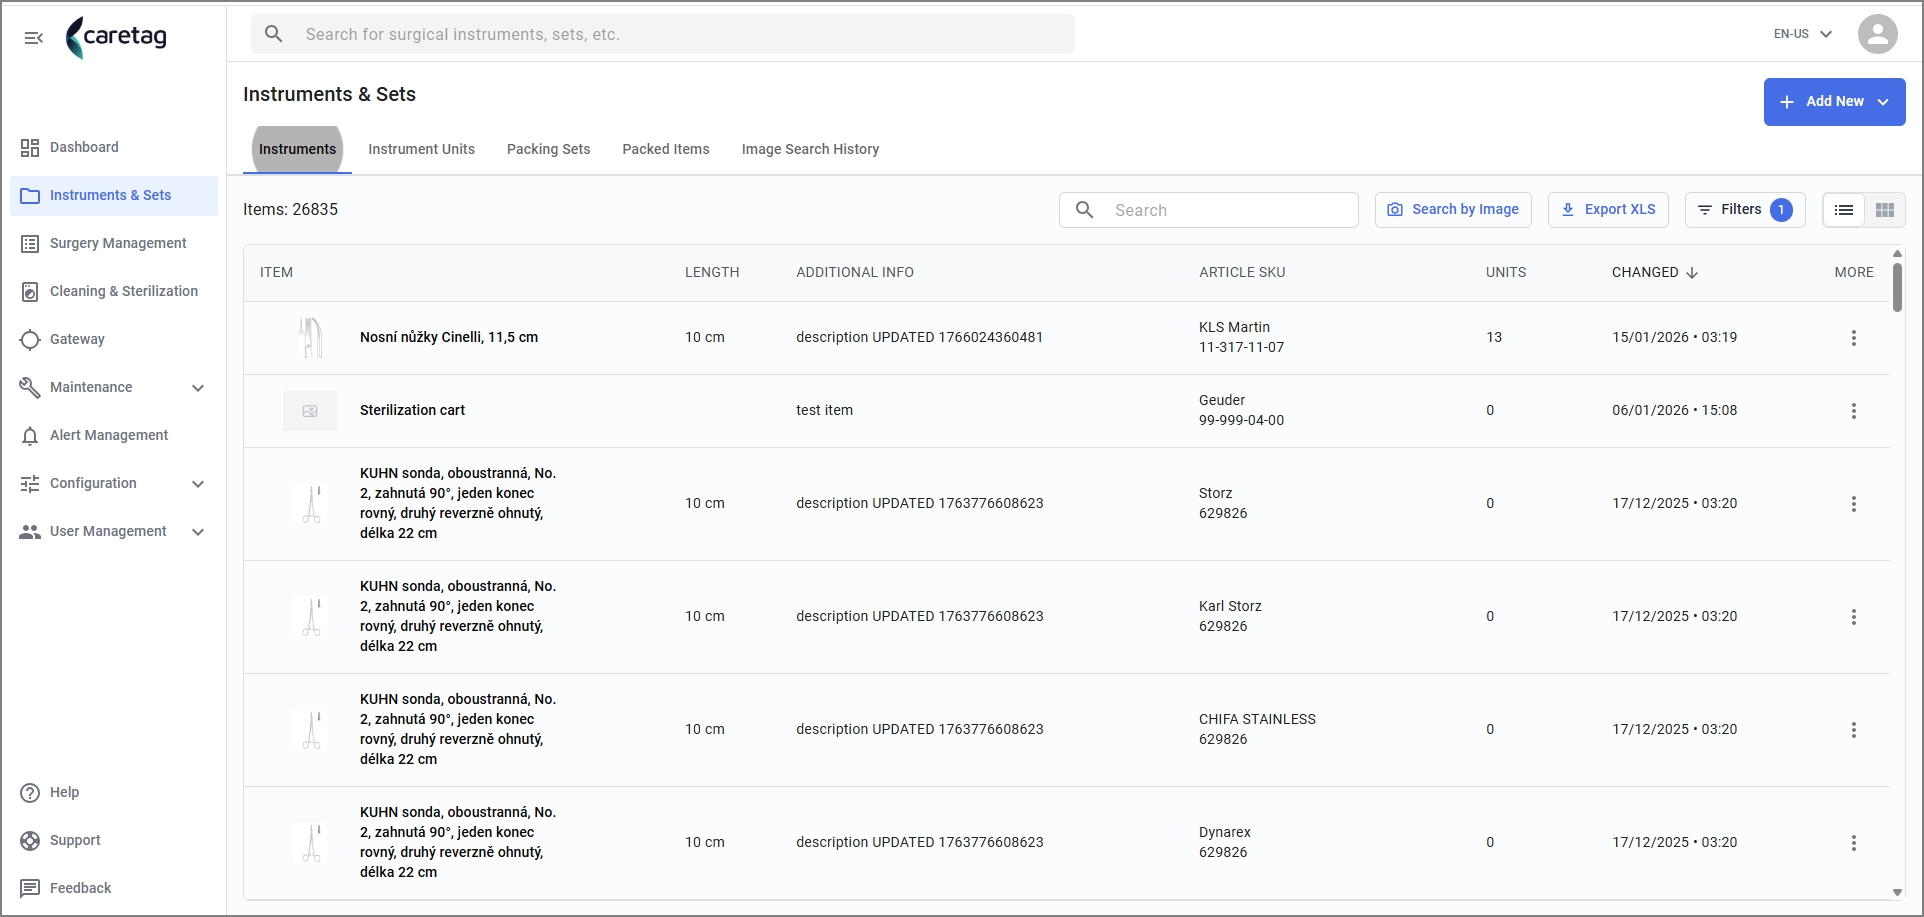Switch to list view layout
1924x917 pixels.
pyautogui.click(x=1844, y=210)
